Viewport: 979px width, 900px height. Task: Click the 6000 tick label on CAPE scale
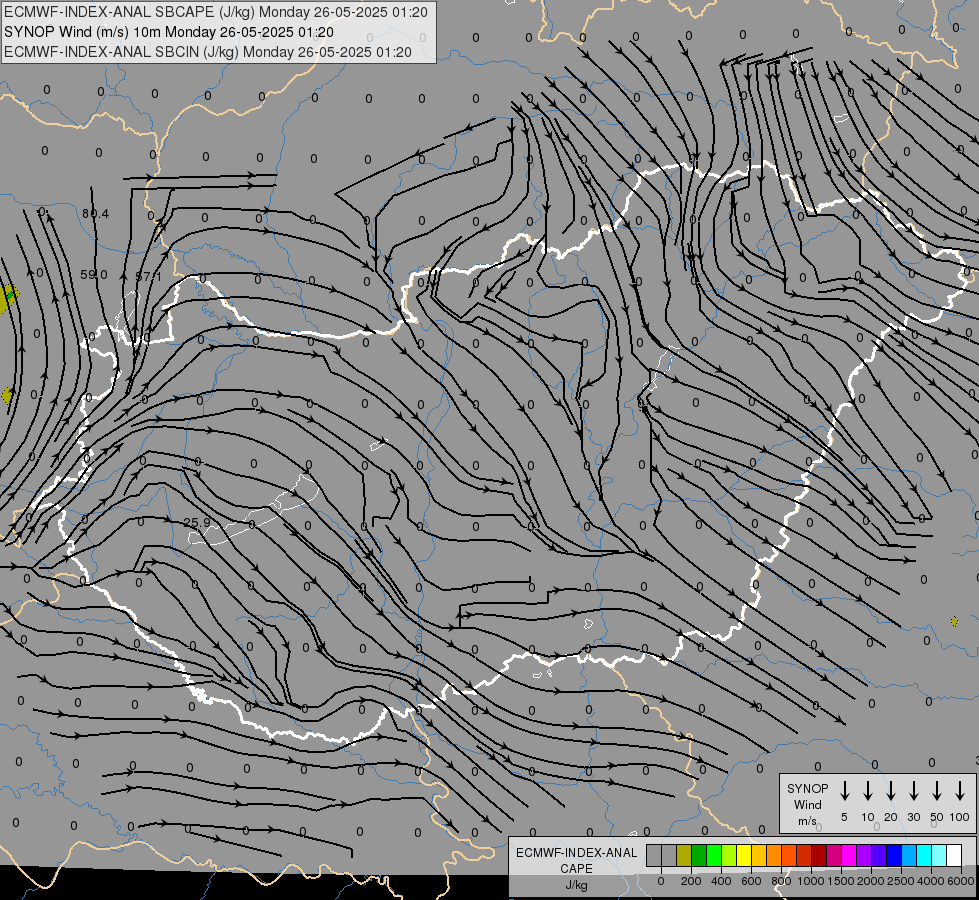[961, 881]
